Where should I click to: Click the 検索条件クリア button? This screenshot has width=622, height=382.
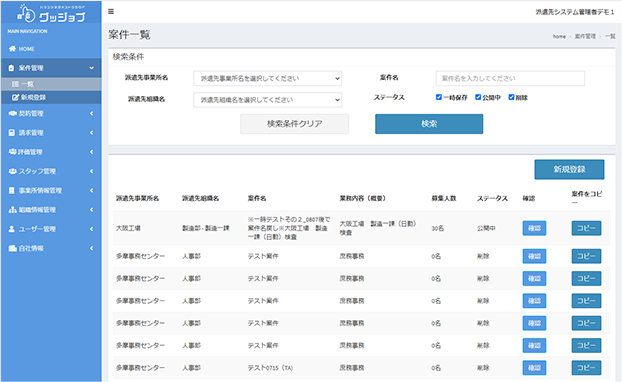[294, 124]
